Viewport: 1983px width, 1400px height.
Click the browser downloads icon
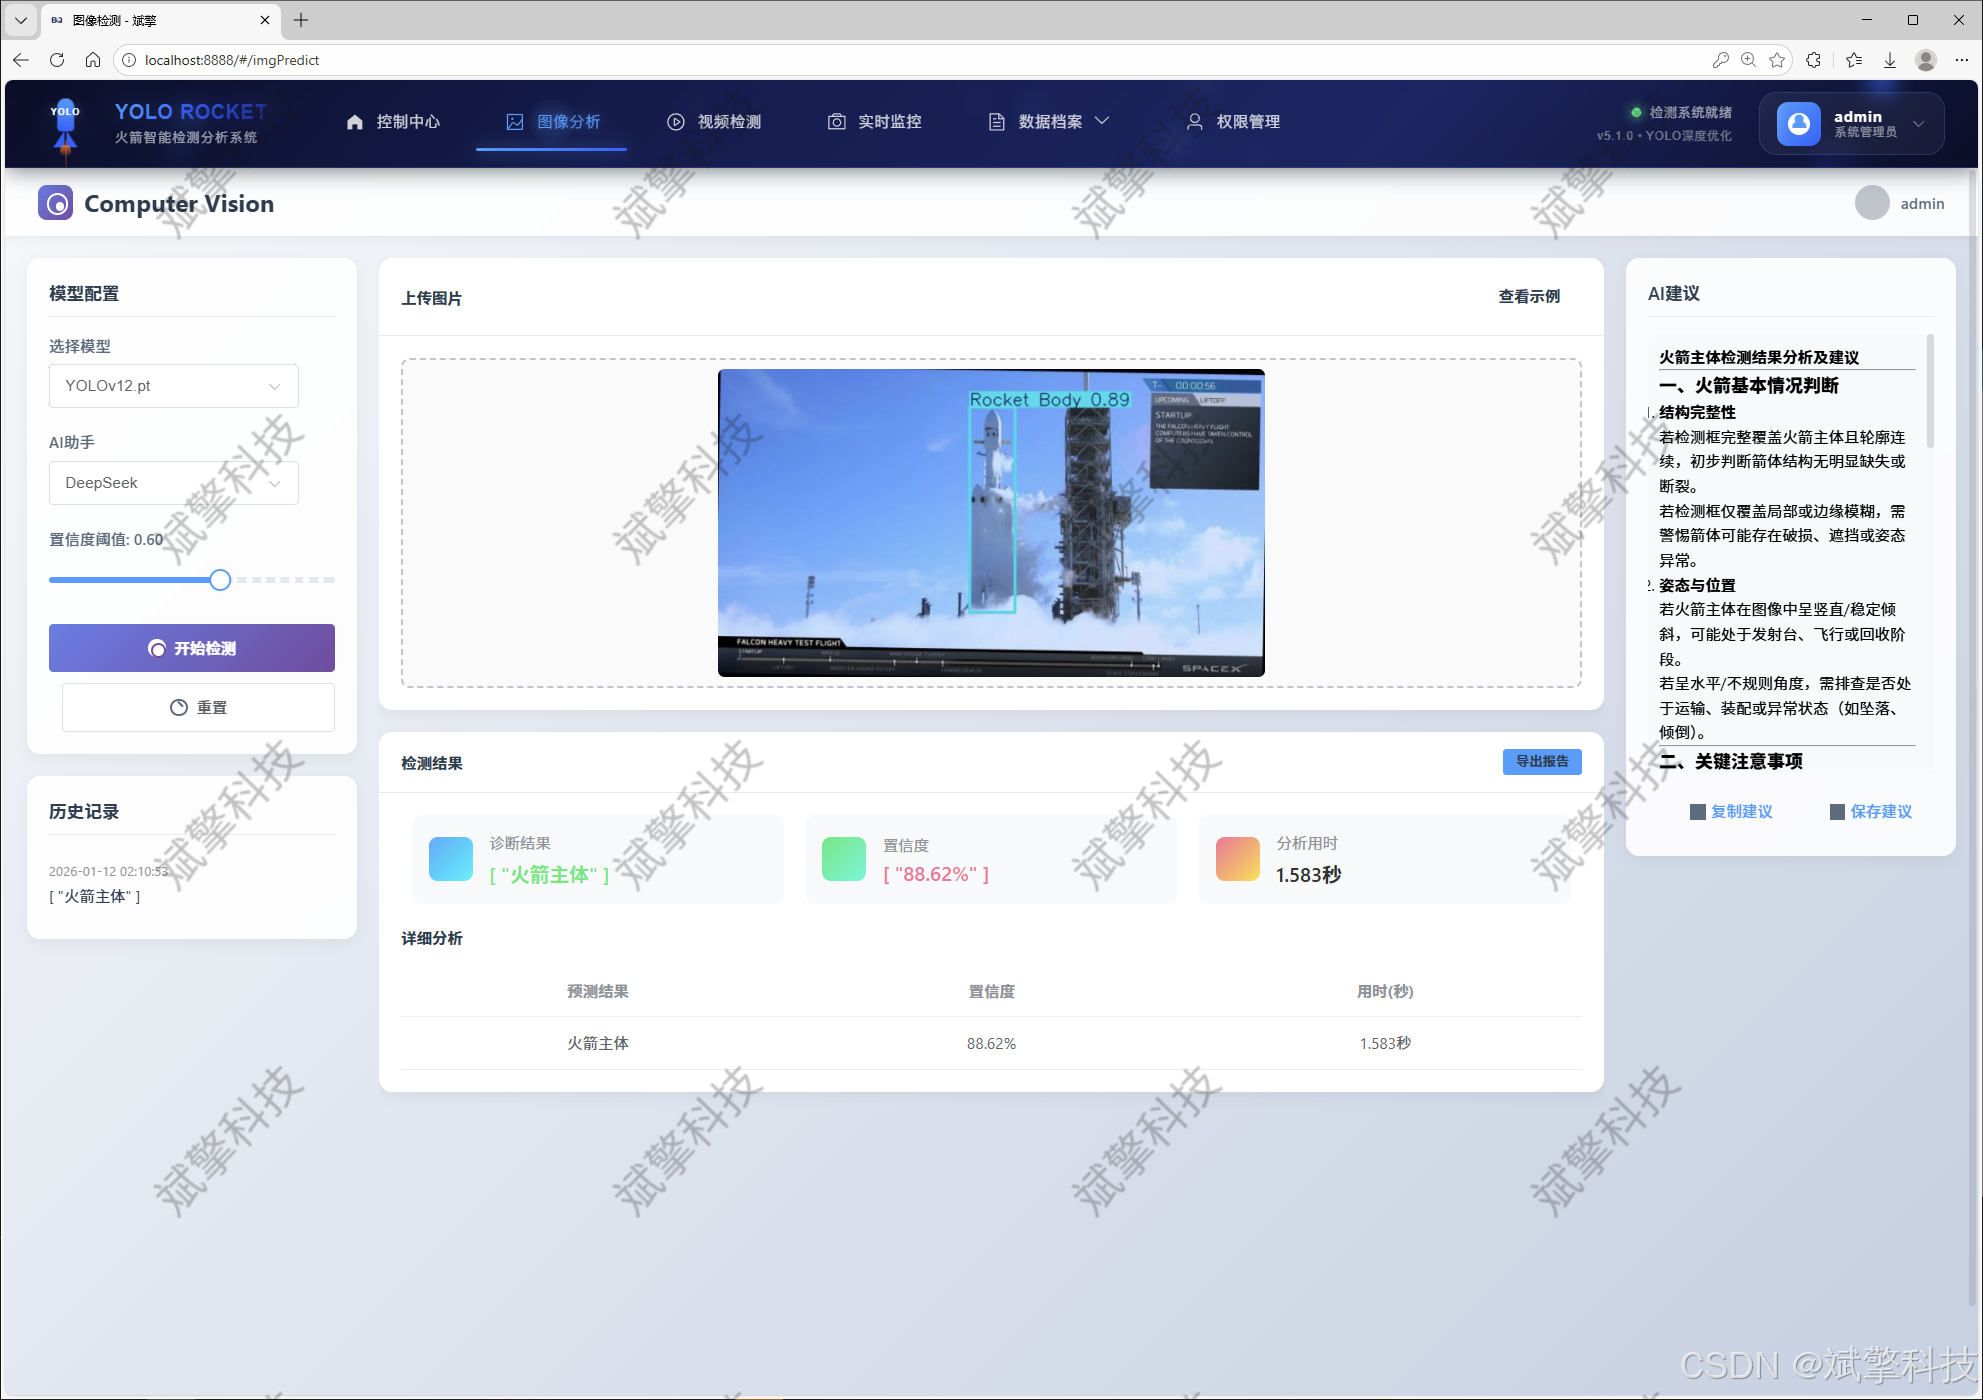click(1890, 60)
